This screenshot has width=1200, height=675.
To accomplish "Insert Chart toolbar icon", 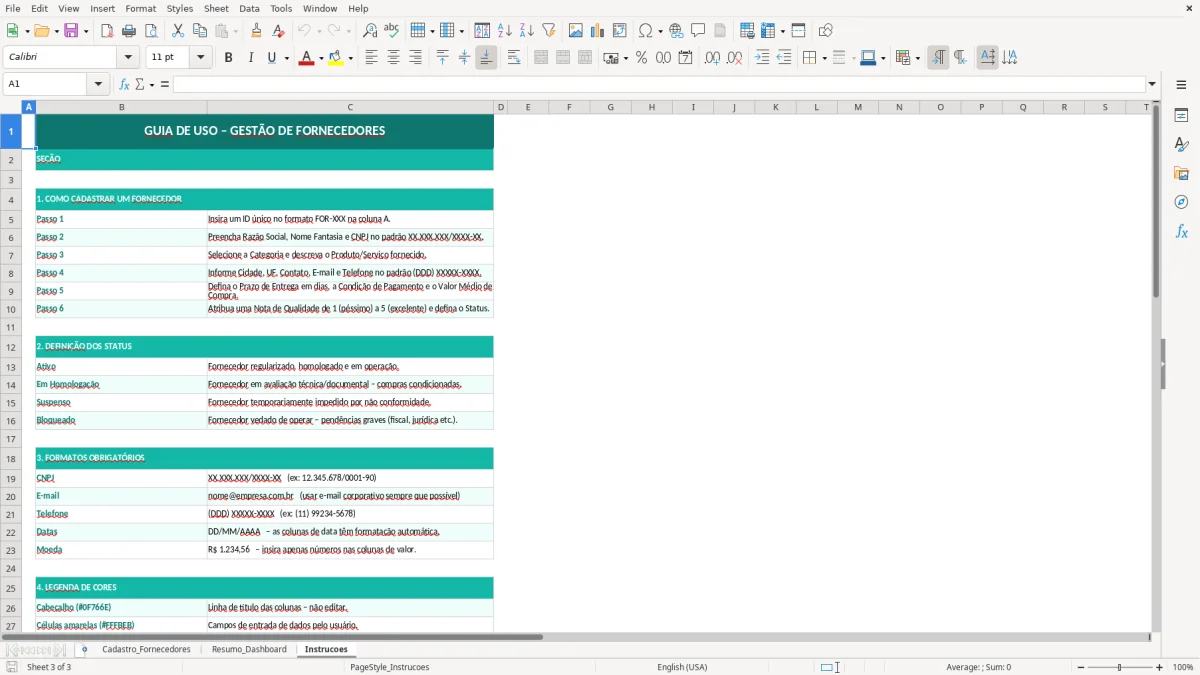I will point(597,31).
